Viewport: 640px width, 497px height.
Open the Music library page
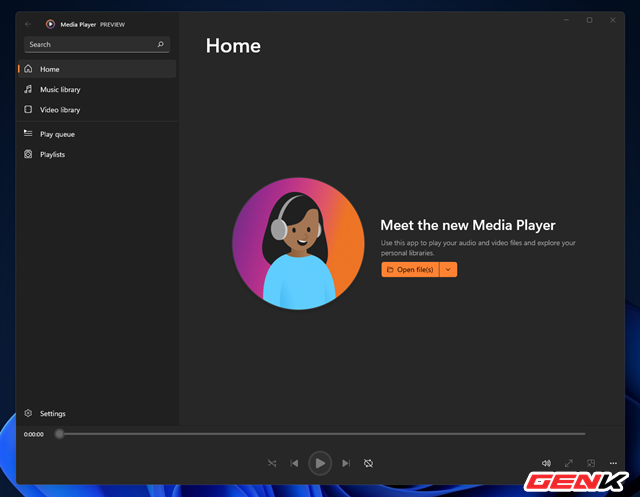pyautogui.click(x=97, y=89)
